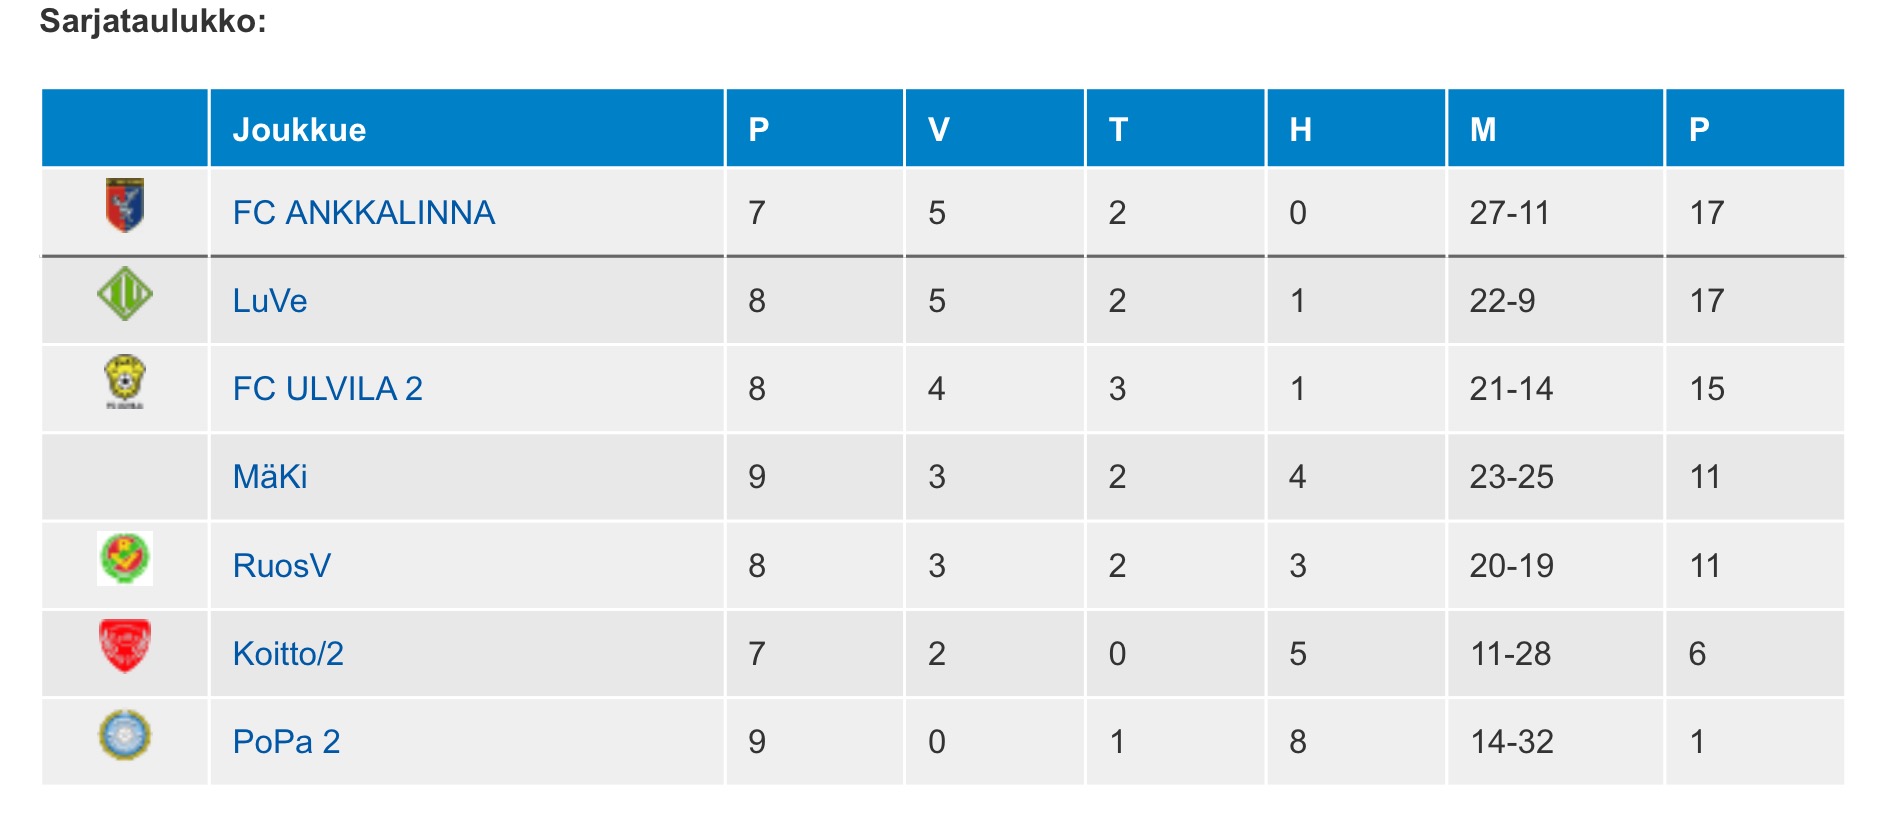Image resolution: width=1891 pixels, height=820 pixels.
Task: Click the Joukkue column header
Action: pyautogui.click(x=299, y=130)
